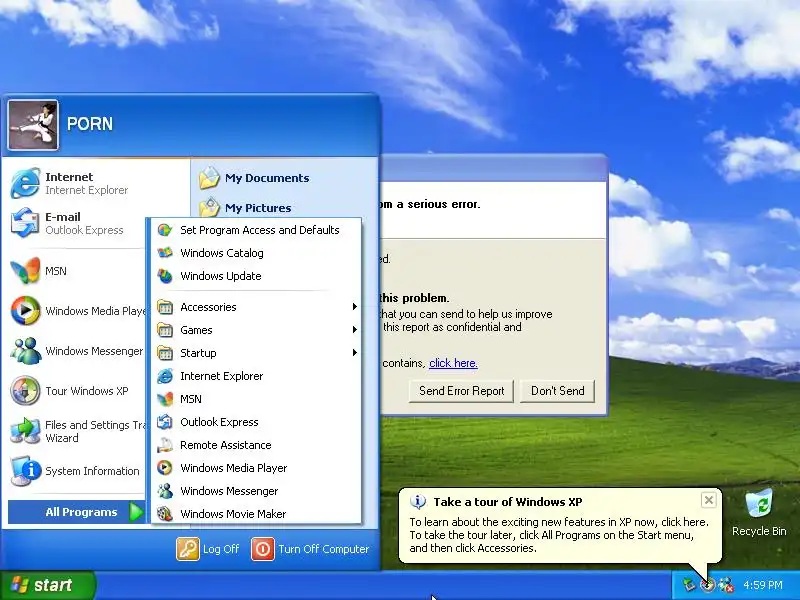800x600 pixels.
Task: Close the Take a tour balloon tip
Action: tap(709, 500)
